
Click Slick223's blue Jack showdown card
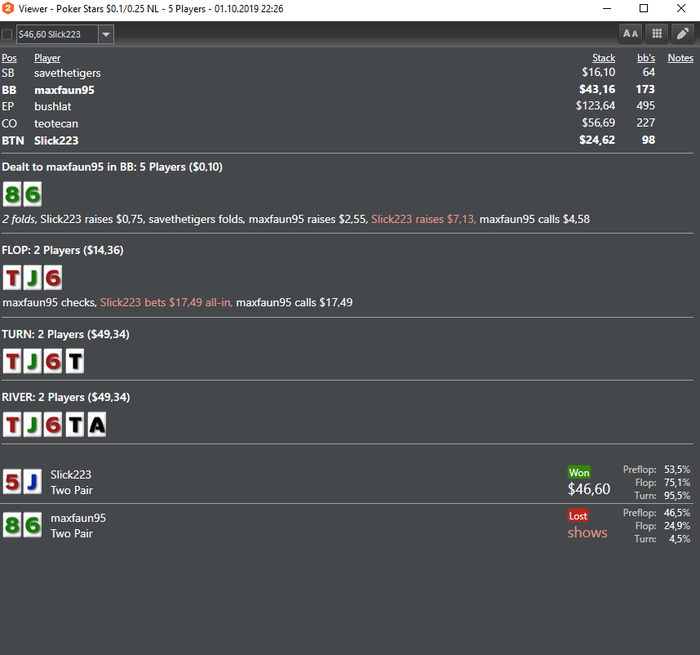(33, 481)
